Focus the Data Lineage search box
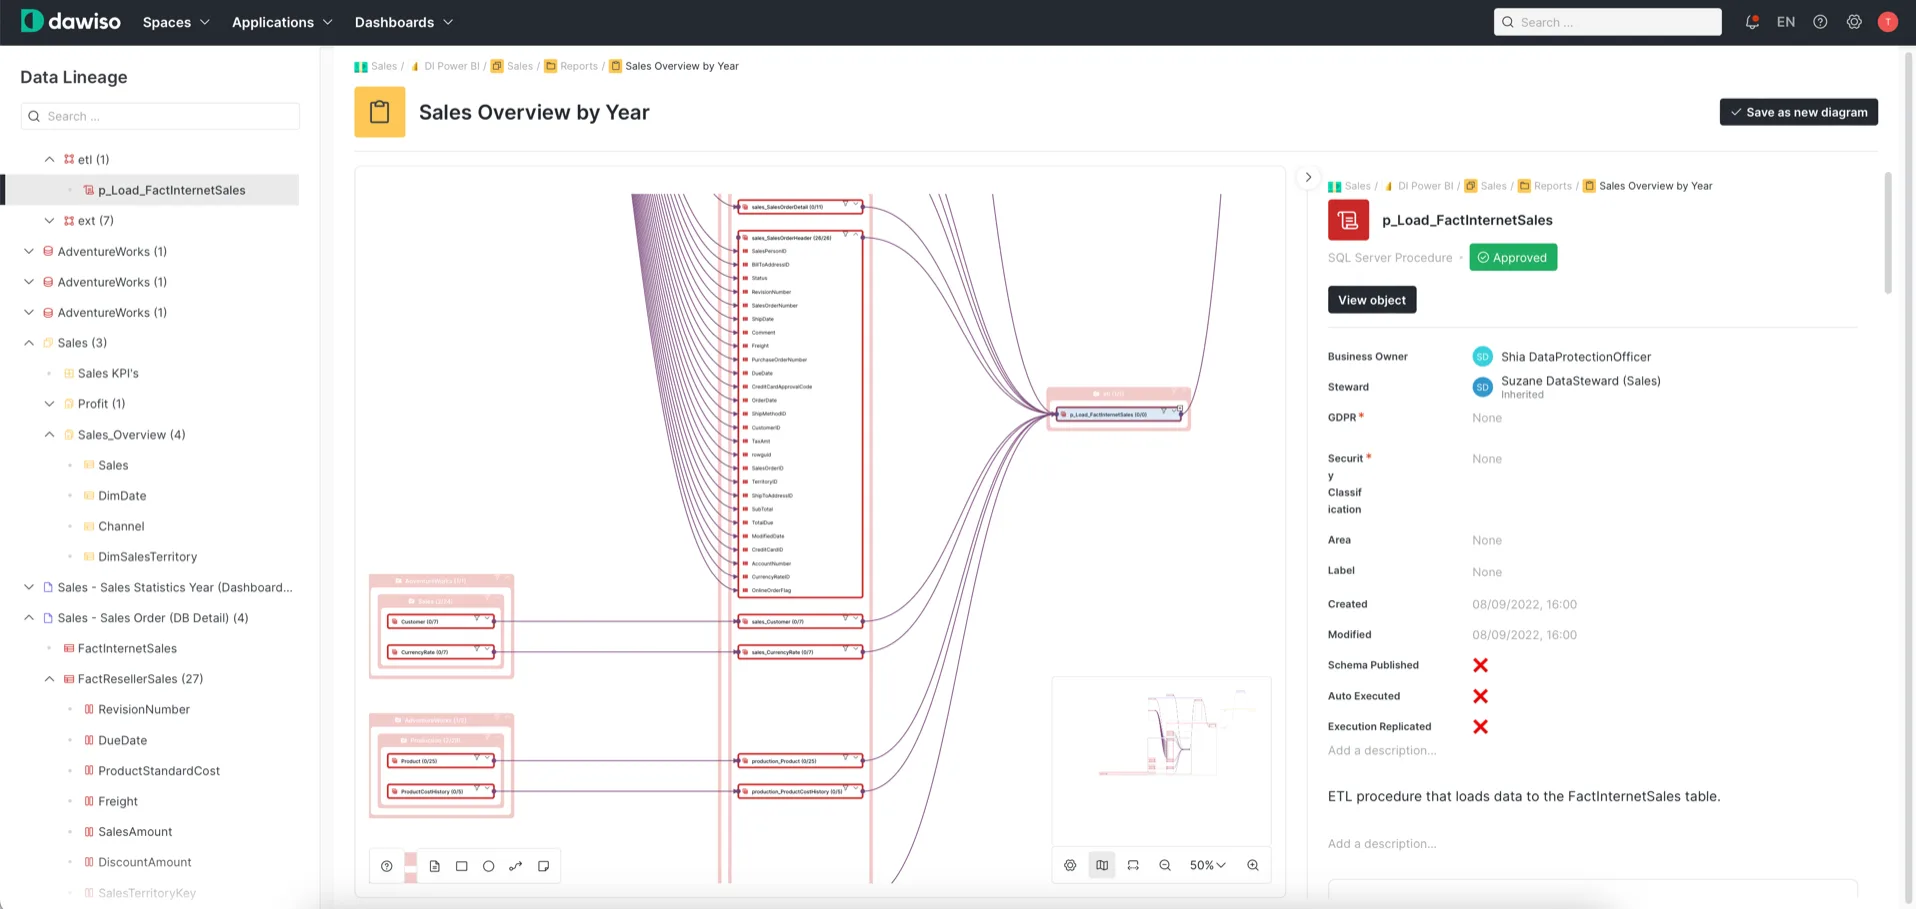The image size is (1916, 909). tap(160, 116)
